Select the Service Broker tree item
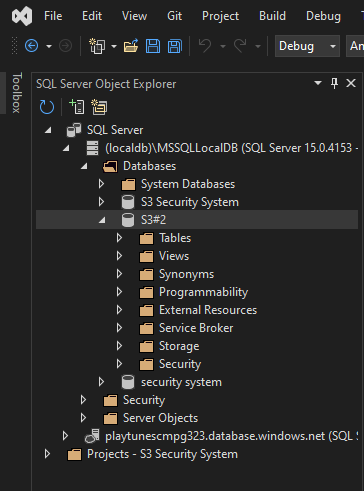 (x=196, y=328)
